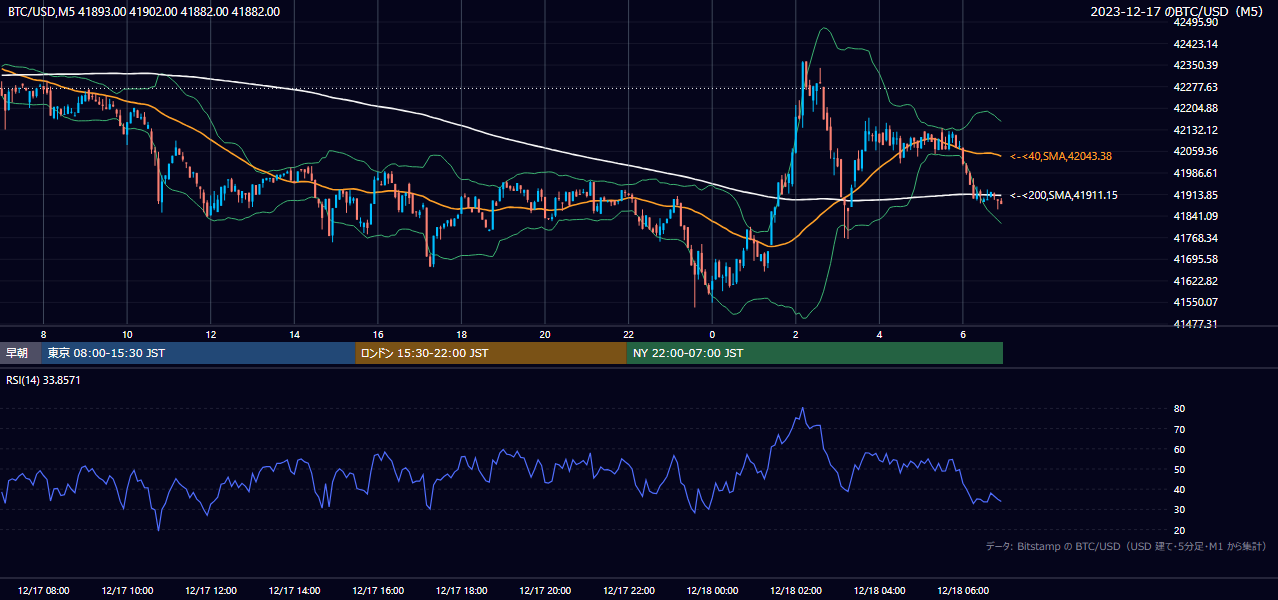Click price axis label 42350.39
The width and height of the screenshot is (1278, 600).
pyautogui.click(x=1195, y=65)
